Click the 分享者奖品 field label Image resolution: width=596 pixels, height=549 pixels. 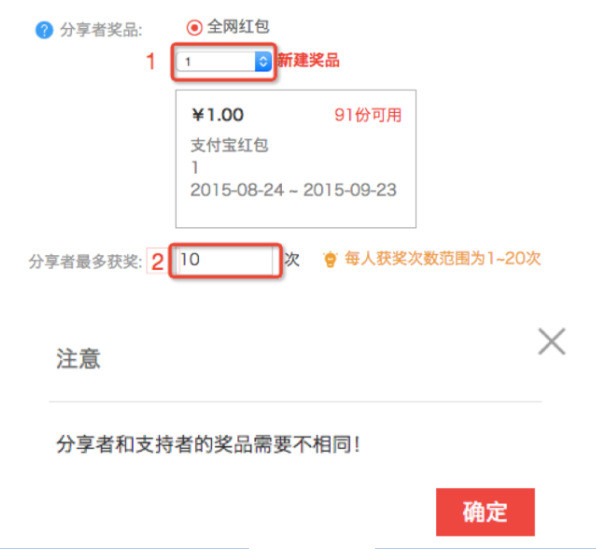tap(101, 30)
